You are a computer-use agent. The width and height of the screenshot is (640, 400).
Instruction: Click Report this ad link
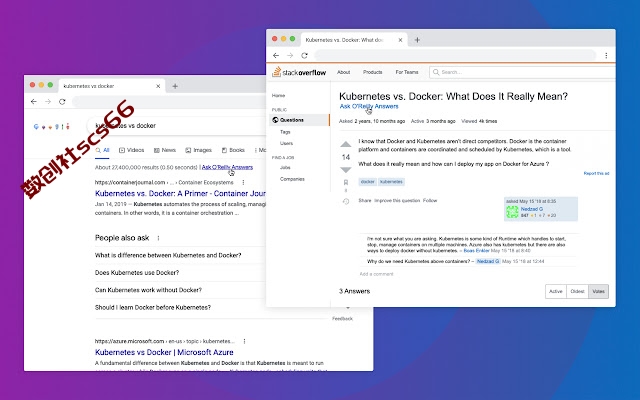[x=596, y=173]
